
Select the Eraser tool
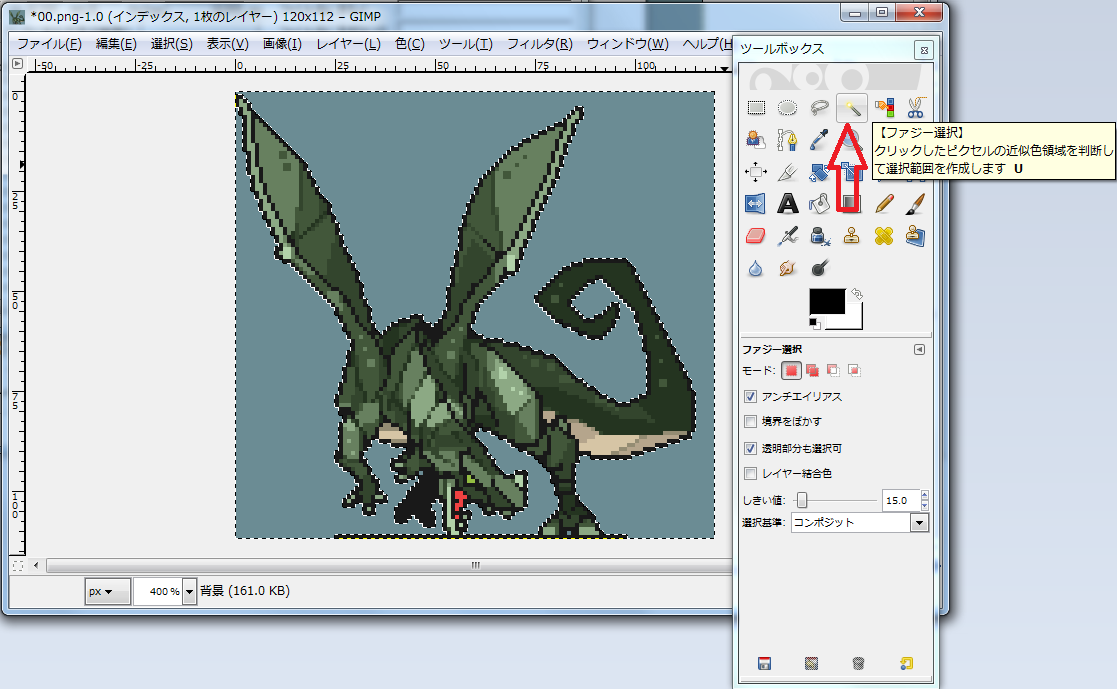(757, 236)
